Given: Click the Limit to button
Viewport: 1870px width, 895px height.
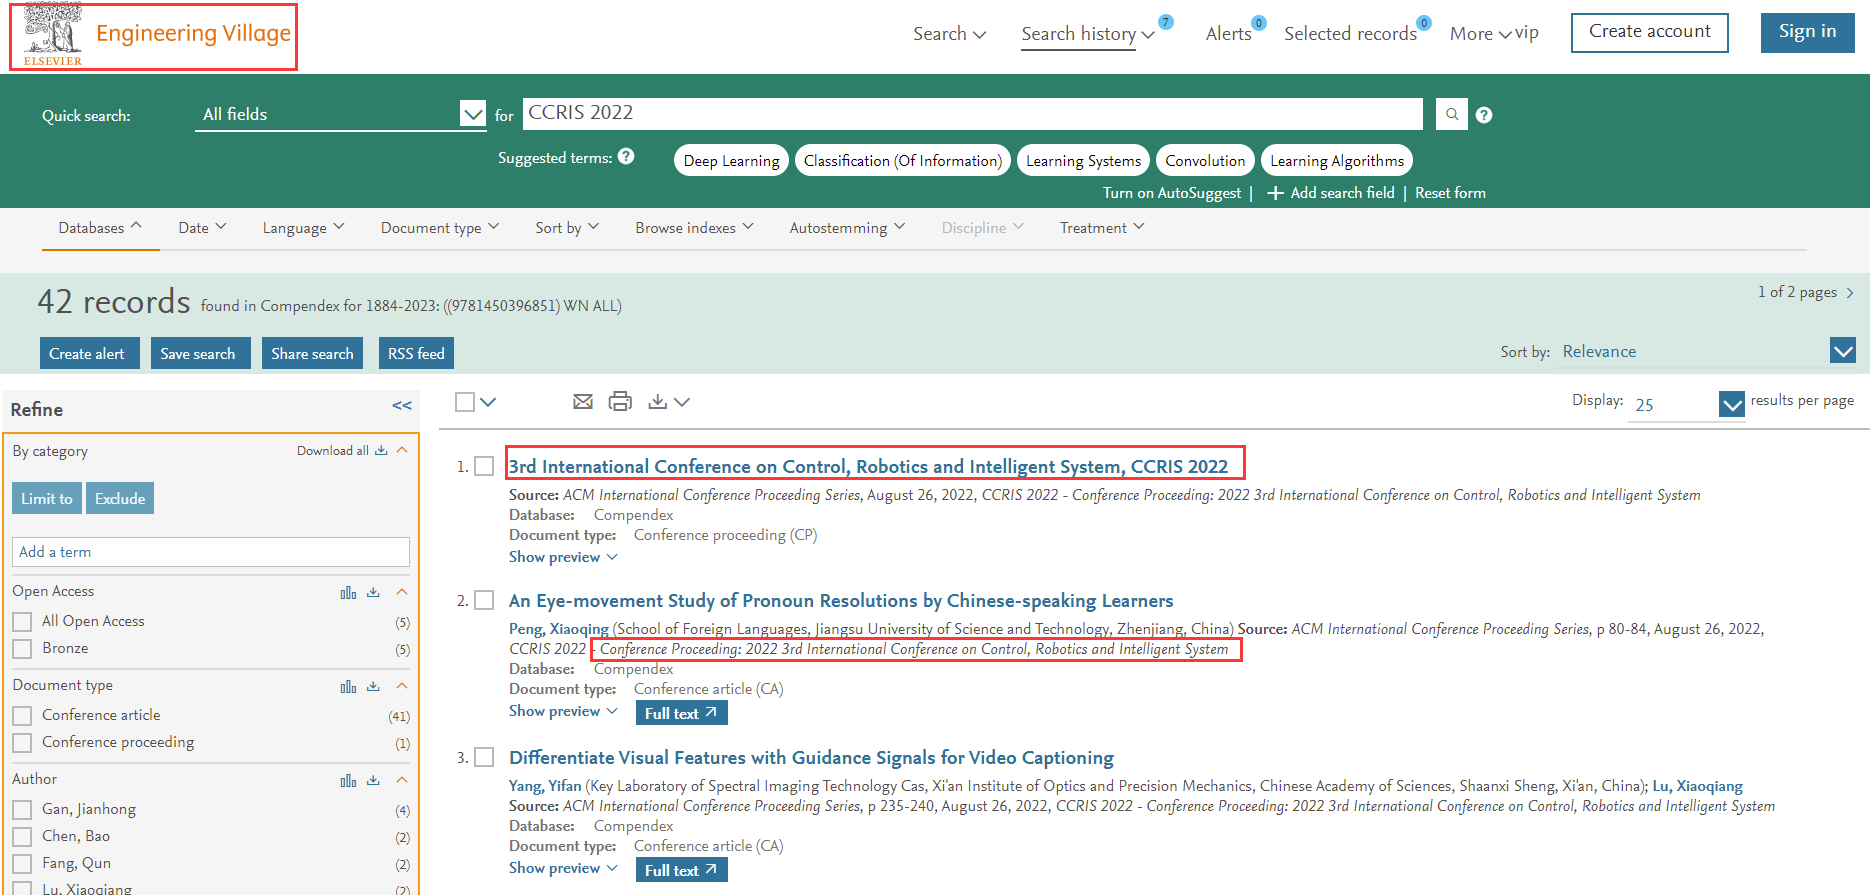Looking at the screenshot, I should coord(47,498).
